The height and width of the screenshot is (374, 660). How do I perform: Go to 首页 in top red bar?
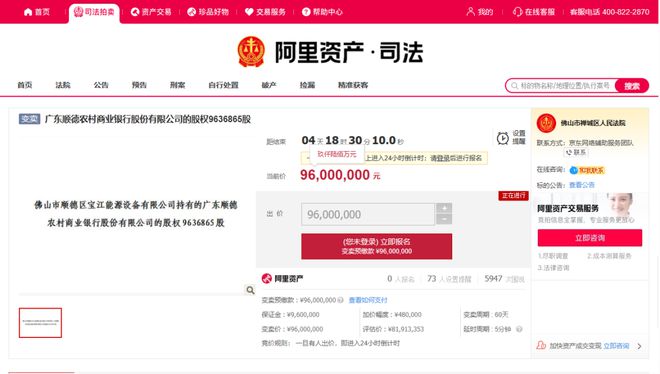coord(37,12)
